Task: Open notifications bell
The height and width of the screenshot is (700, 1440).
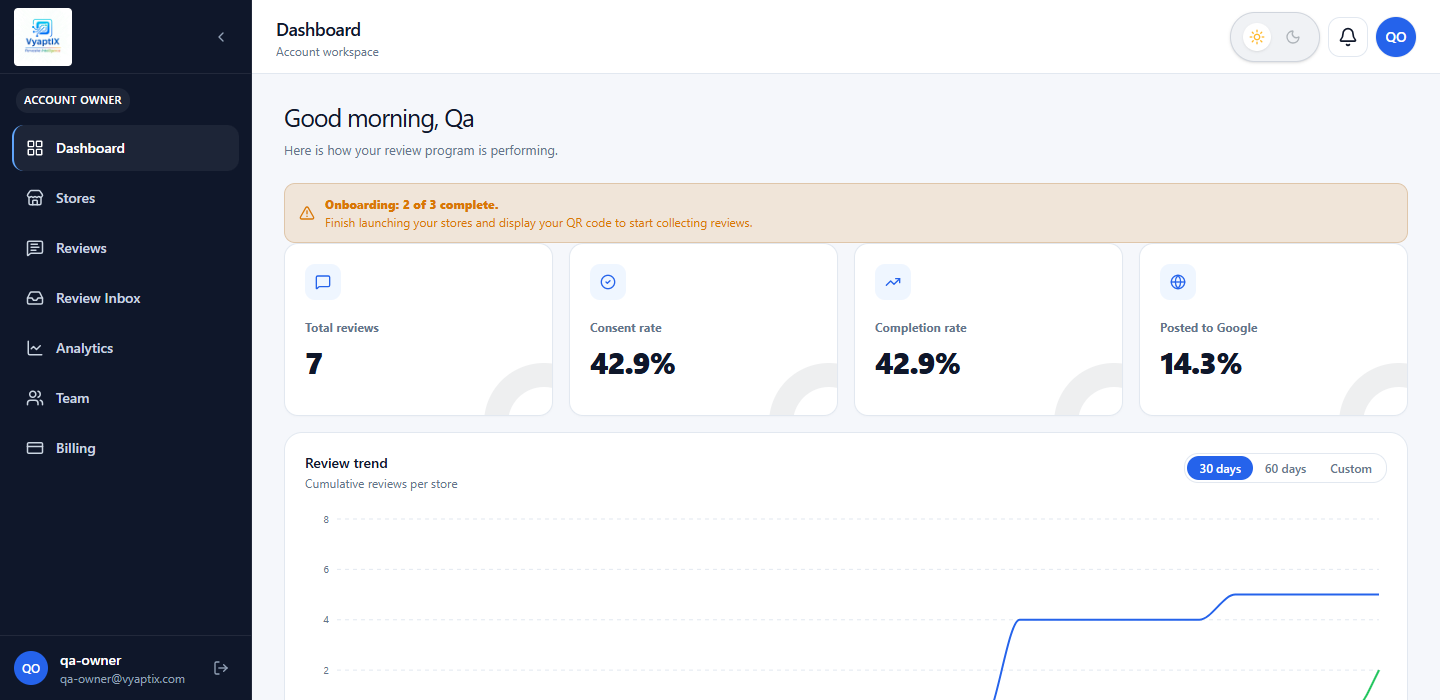Action: click(x=1348, y=37)
